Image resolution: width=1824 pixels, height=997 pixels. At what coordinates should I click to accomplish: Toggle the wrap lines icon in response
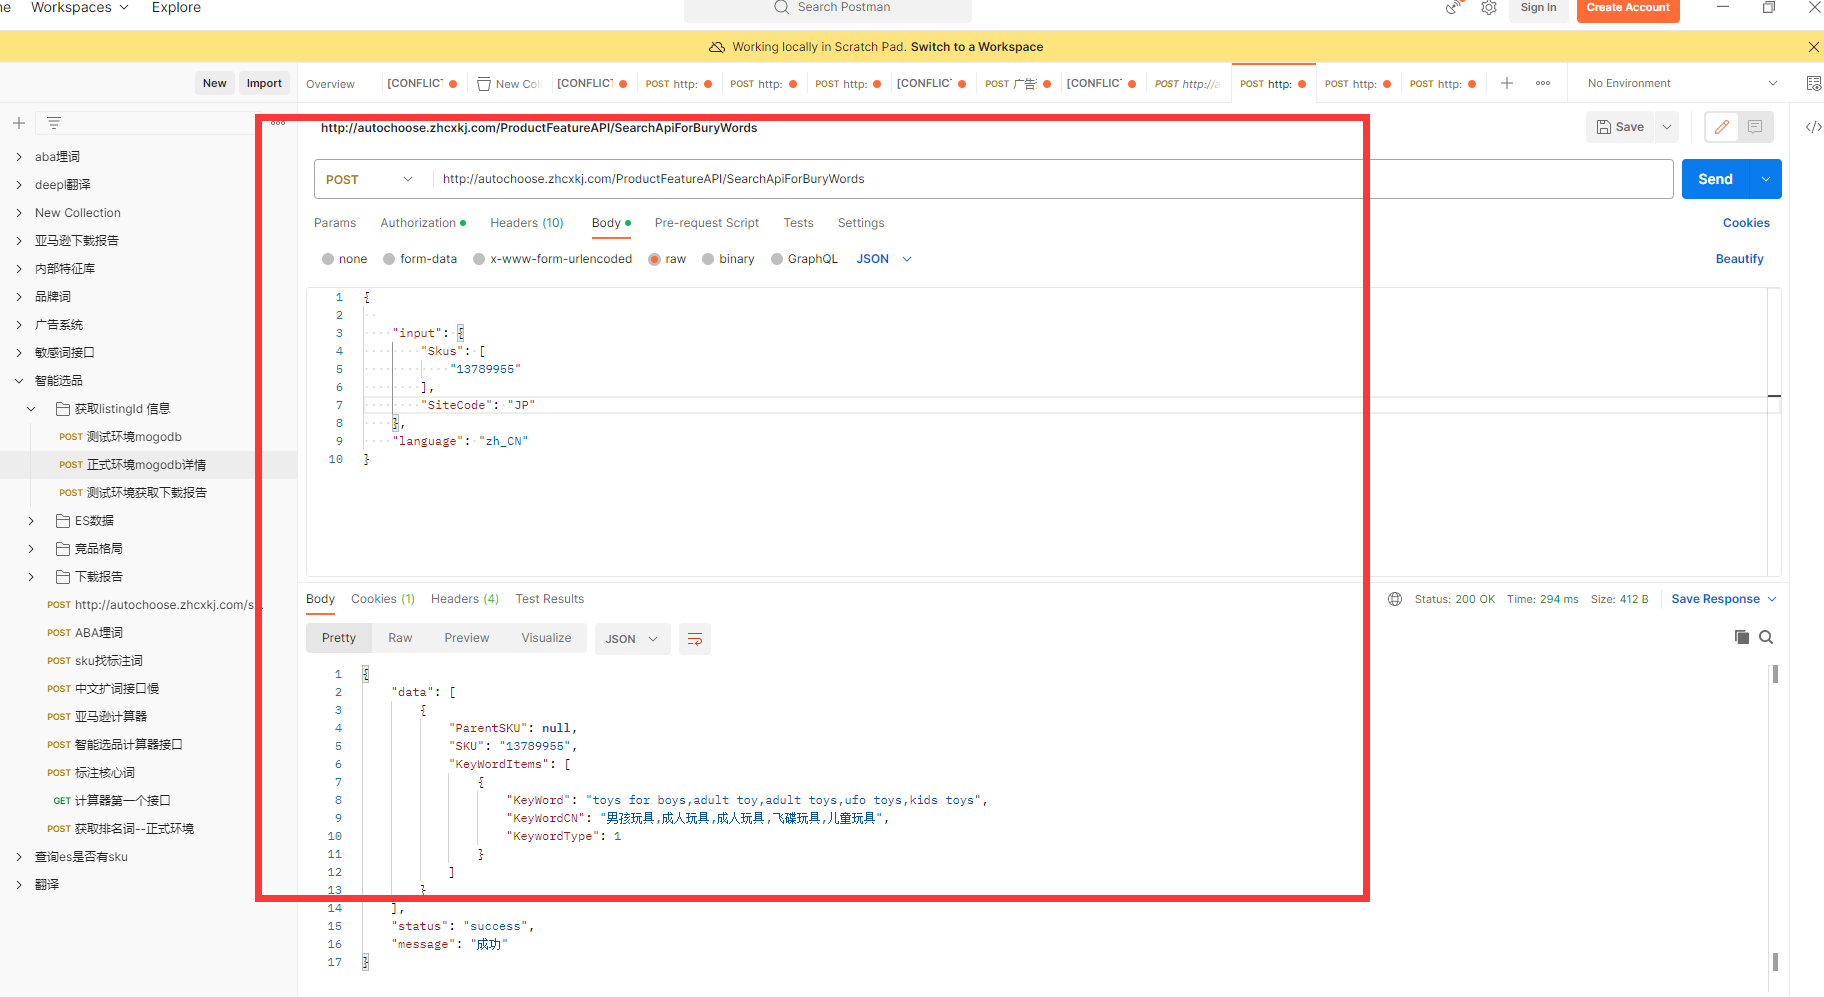point(695,639)
